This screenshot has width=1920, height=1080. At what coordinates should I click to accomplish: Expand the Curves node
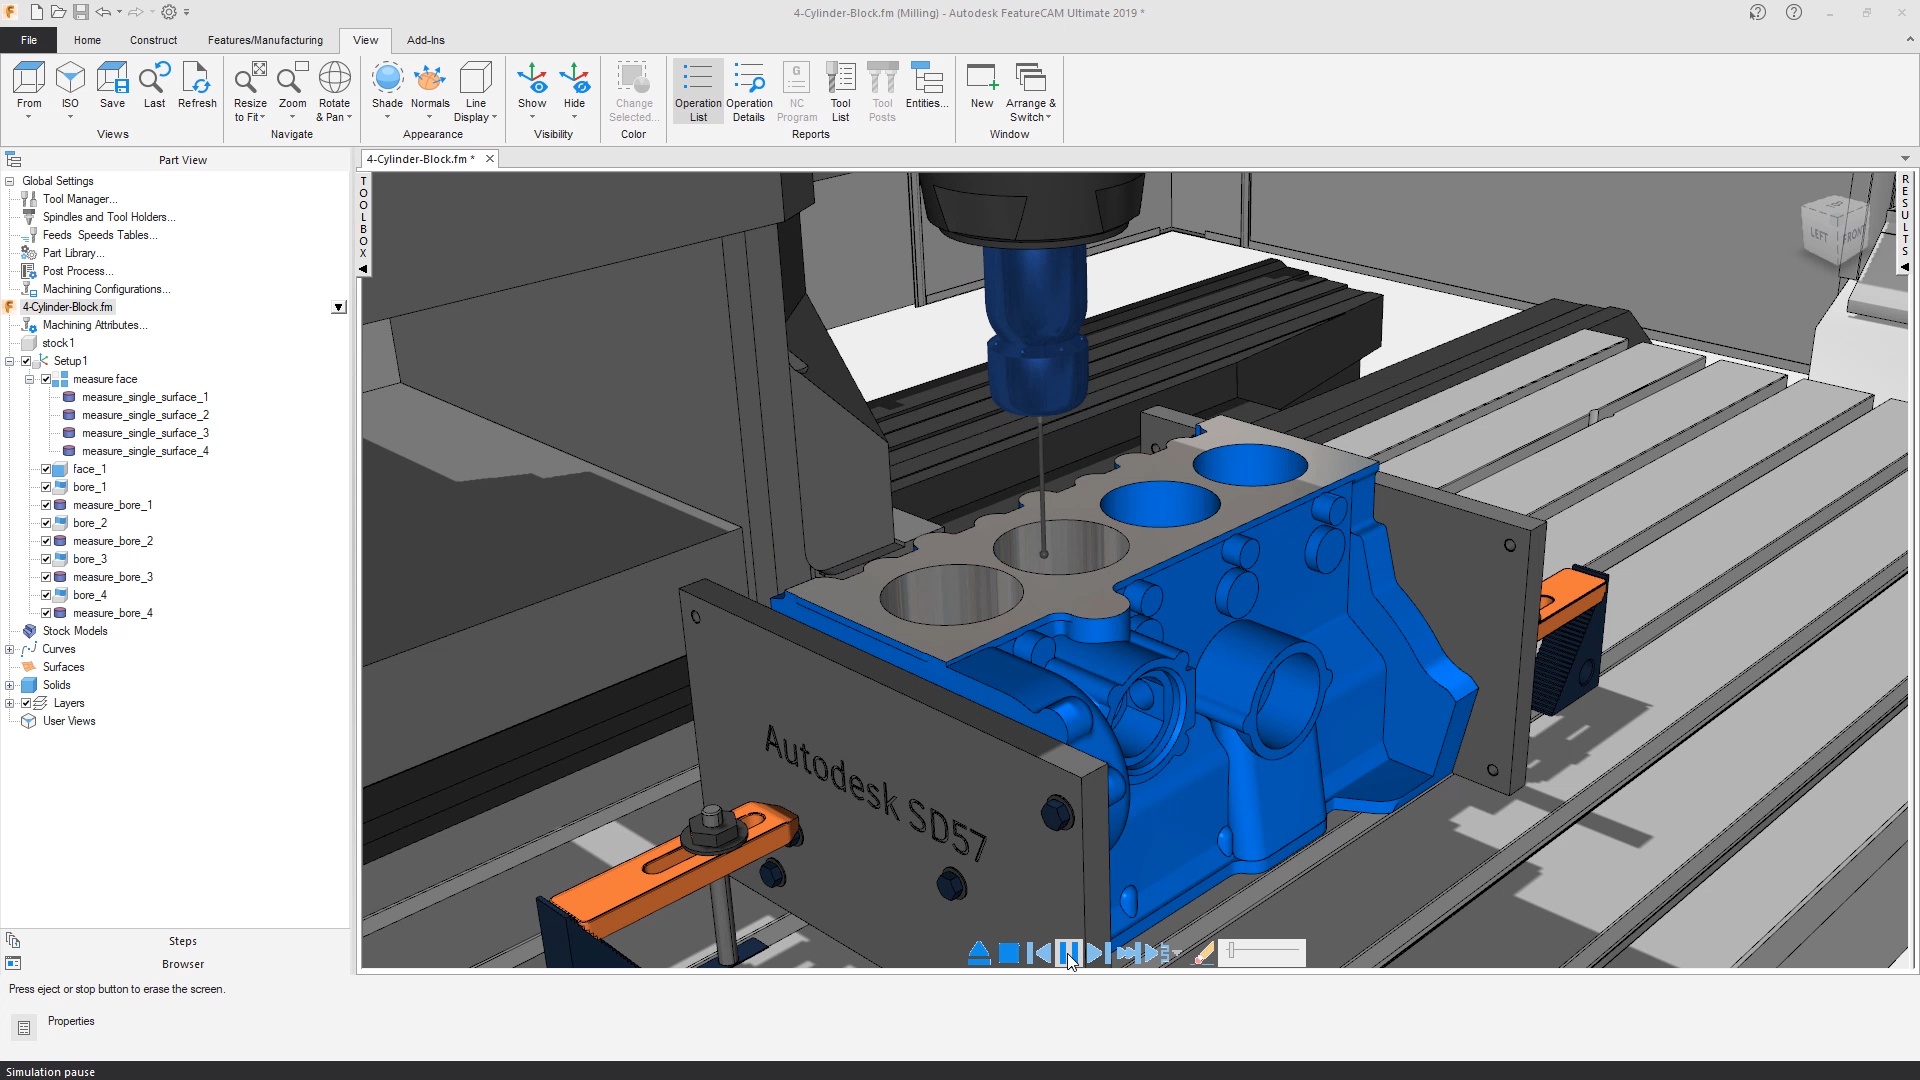point(10,649)
